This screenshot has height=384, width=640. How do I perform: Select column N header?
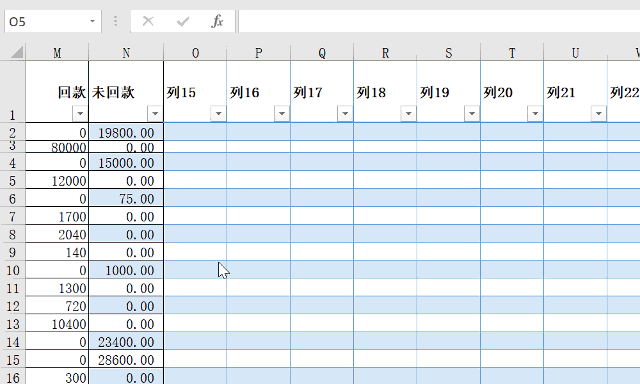126,53
